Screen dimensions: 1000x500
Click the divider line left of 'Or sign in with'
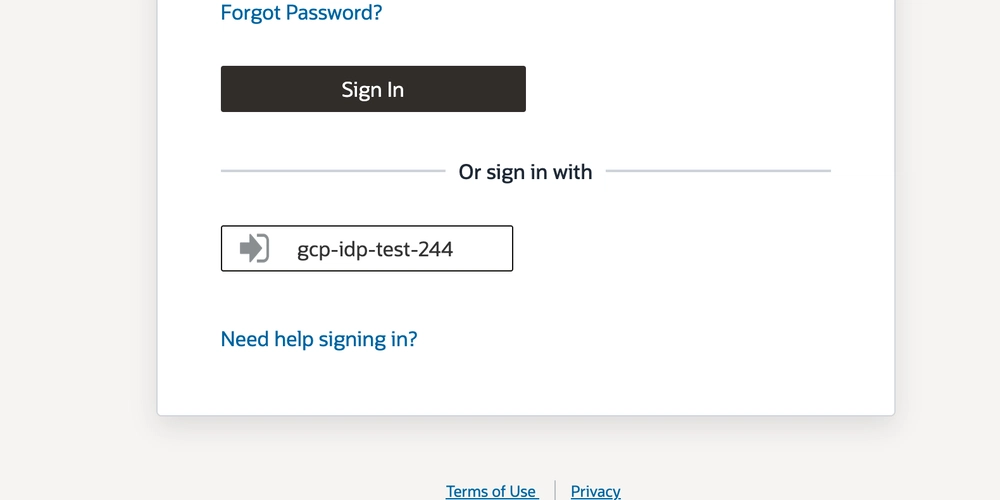coord(333,171)
